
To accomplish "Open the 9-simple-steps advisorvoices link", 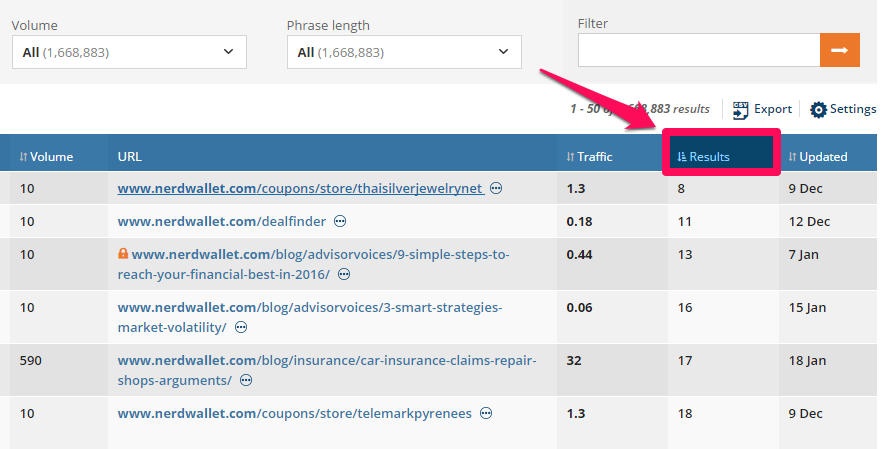I will [314, 264].
